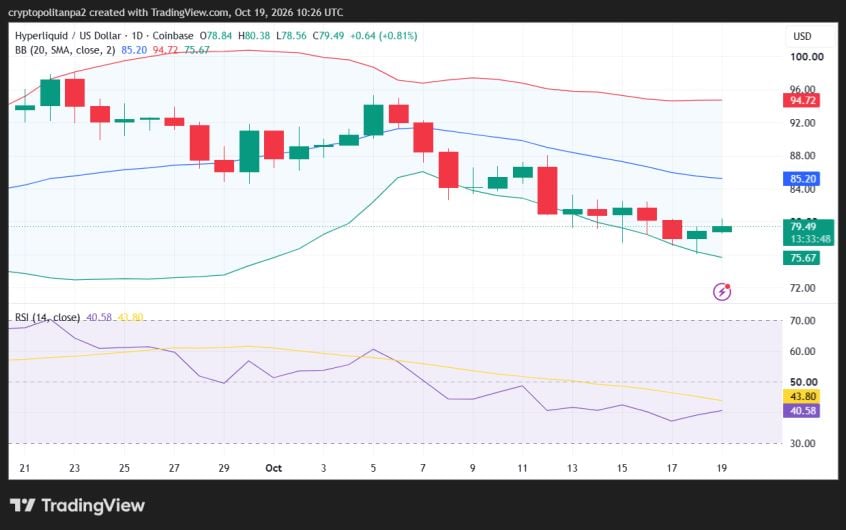The image size is (846, 530).
Task: Select the RSI (14, close) indicator legend
Action: pyautogui.click(x=47, y=317)
